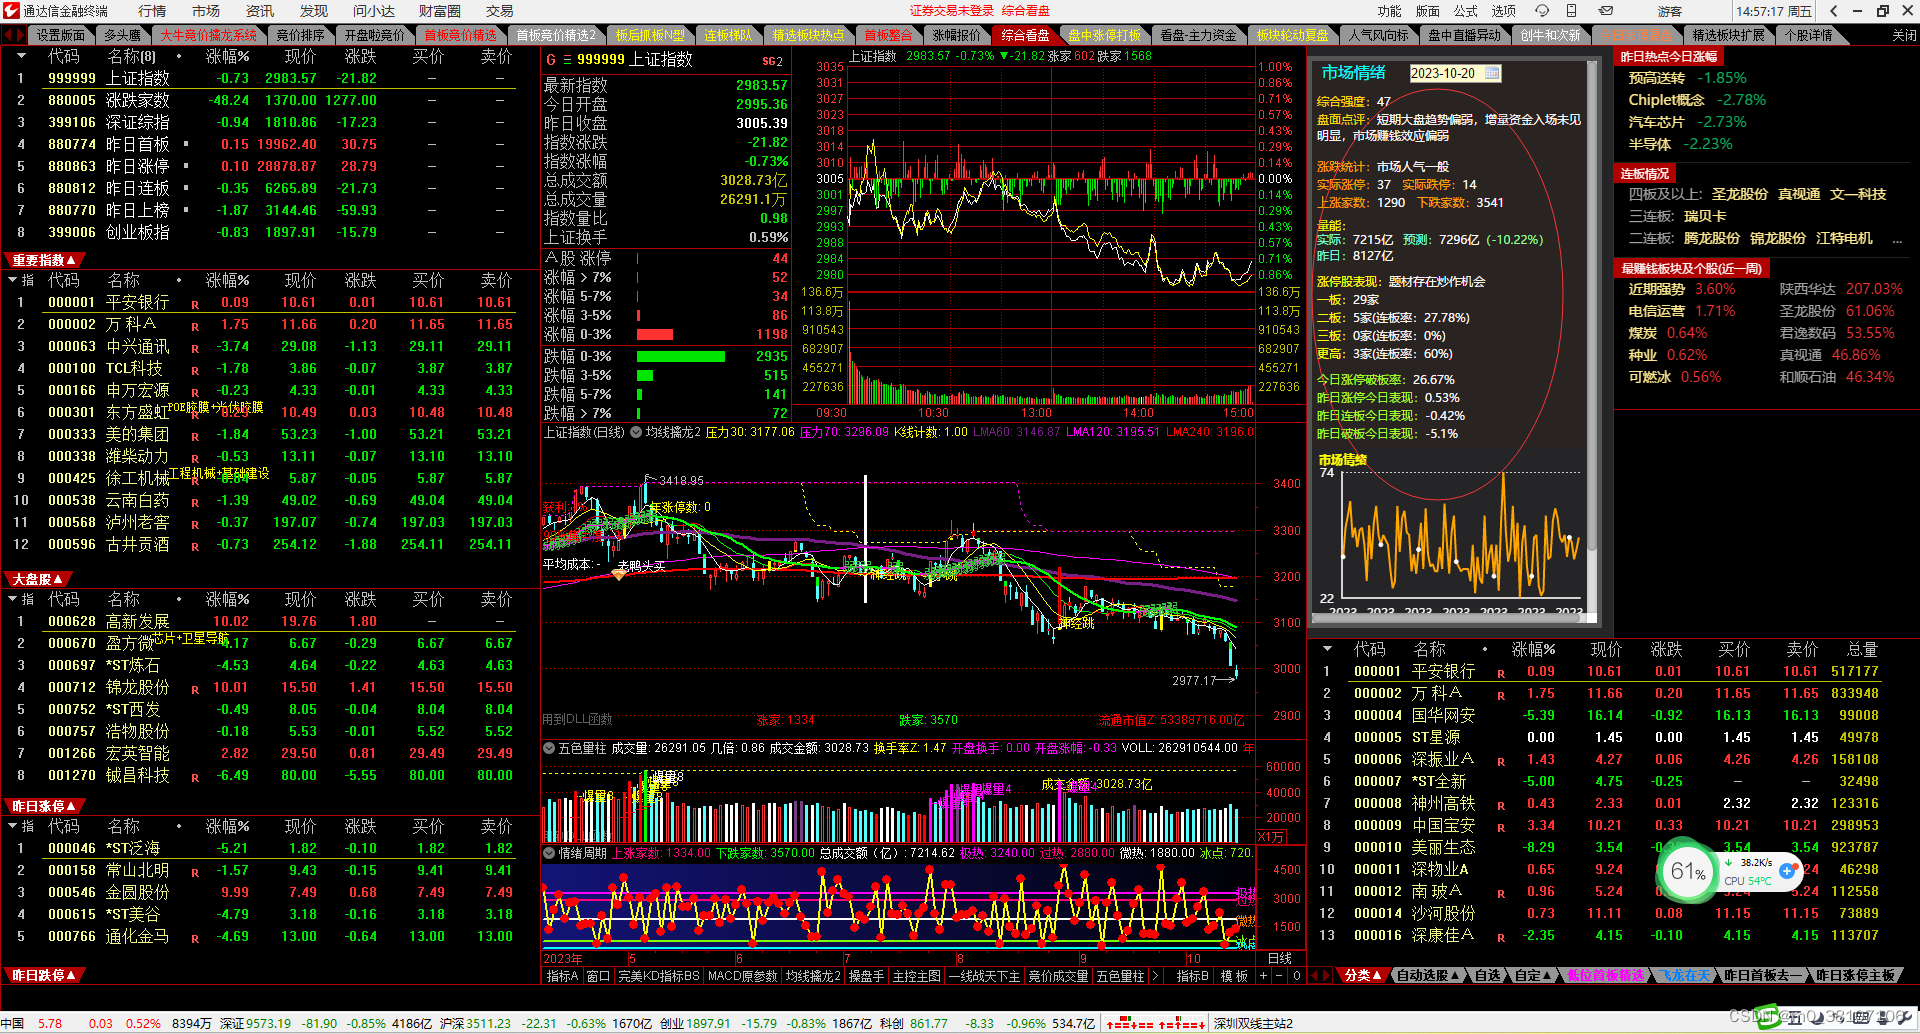Click the 关闭 button at top right
The image size is (1920, 1034).
click(x=1904, y=35)
